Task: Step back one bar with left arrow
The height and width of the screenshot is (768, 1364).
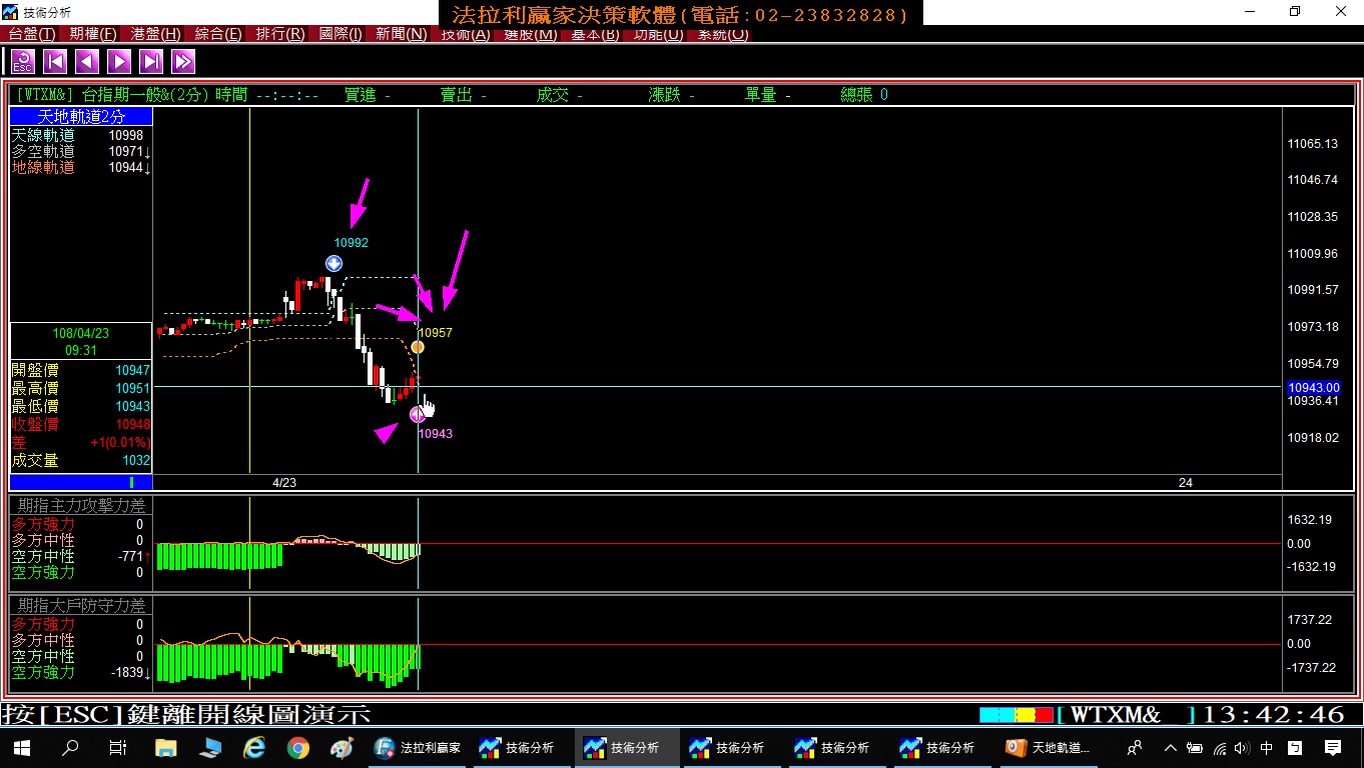Action: 87,62
